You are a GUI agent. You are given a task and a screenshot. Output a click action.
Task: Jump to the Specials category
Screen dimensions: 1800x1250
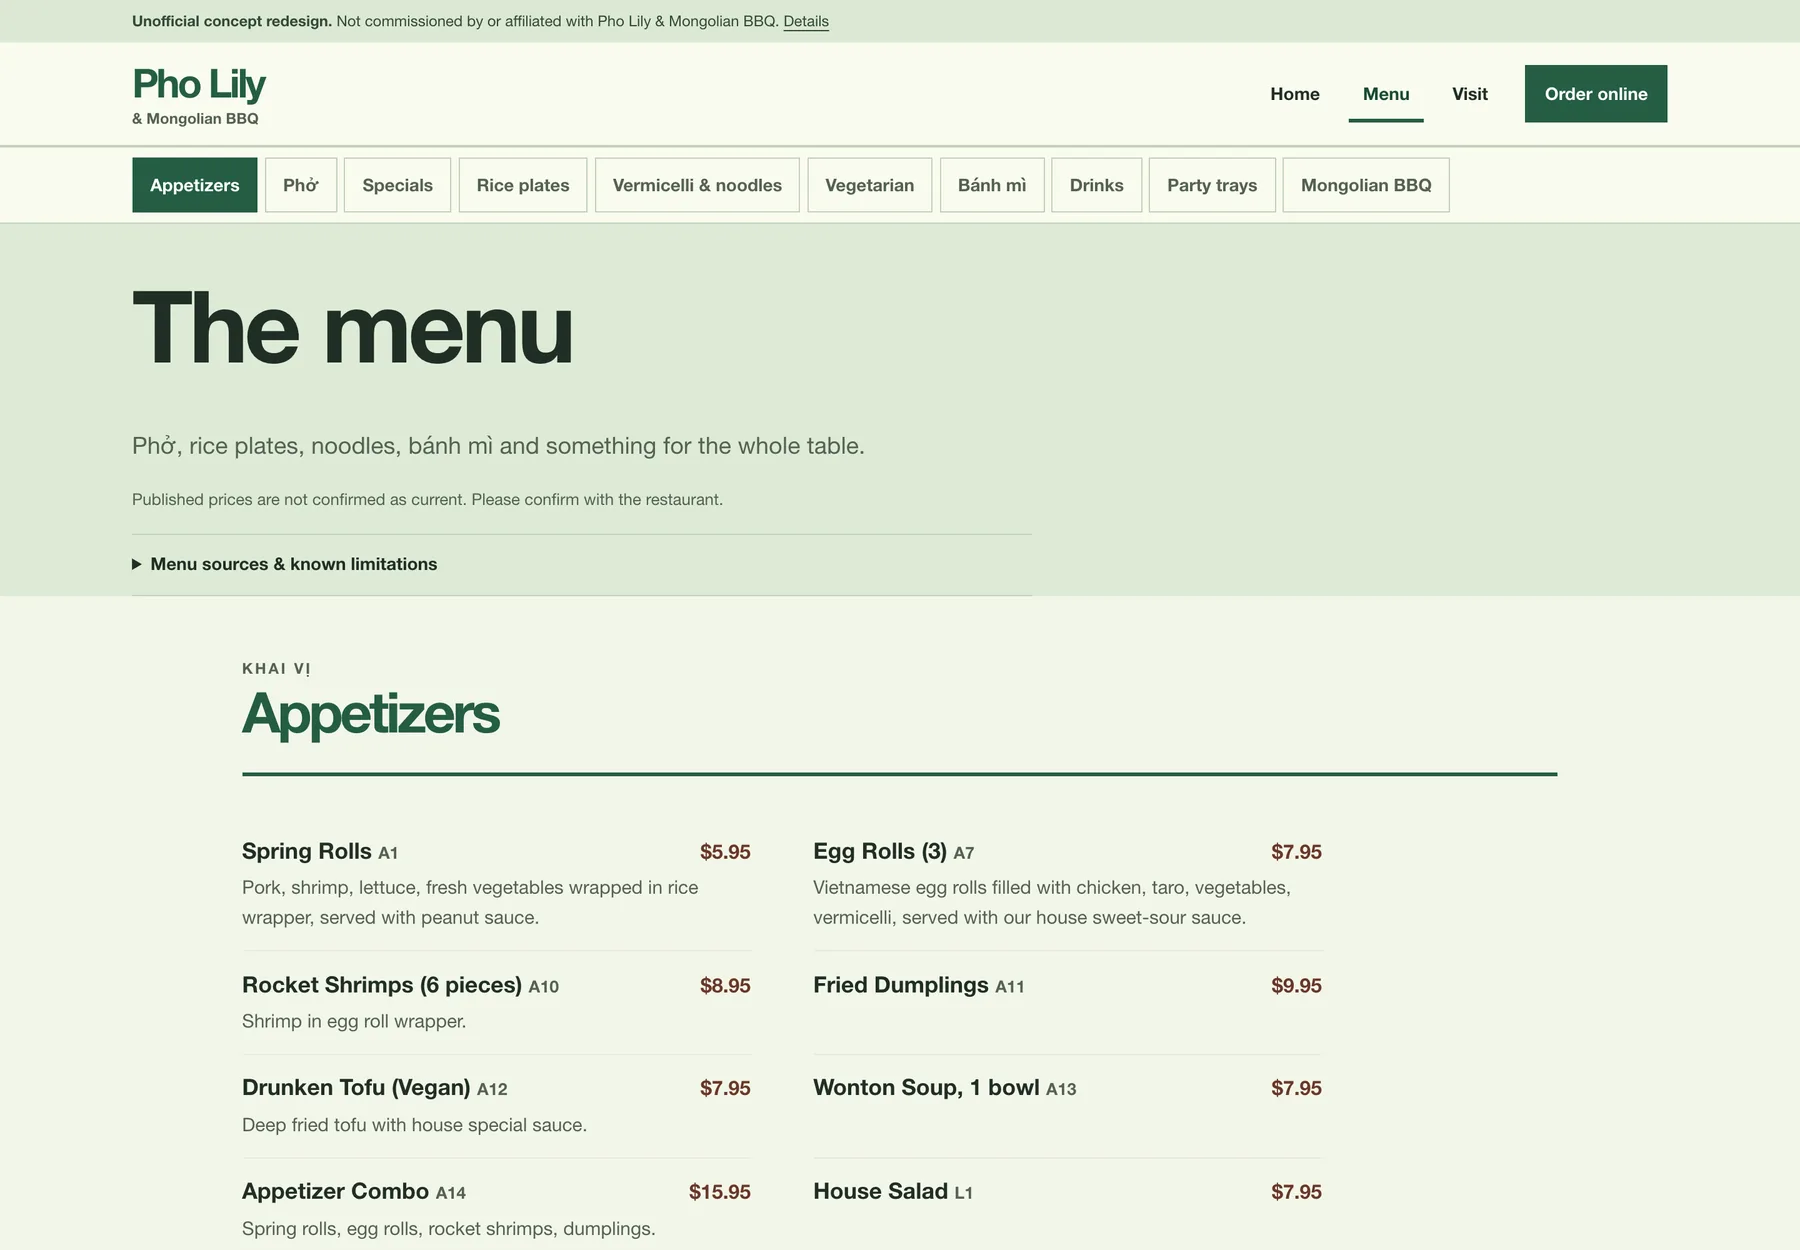coord(398,185)
